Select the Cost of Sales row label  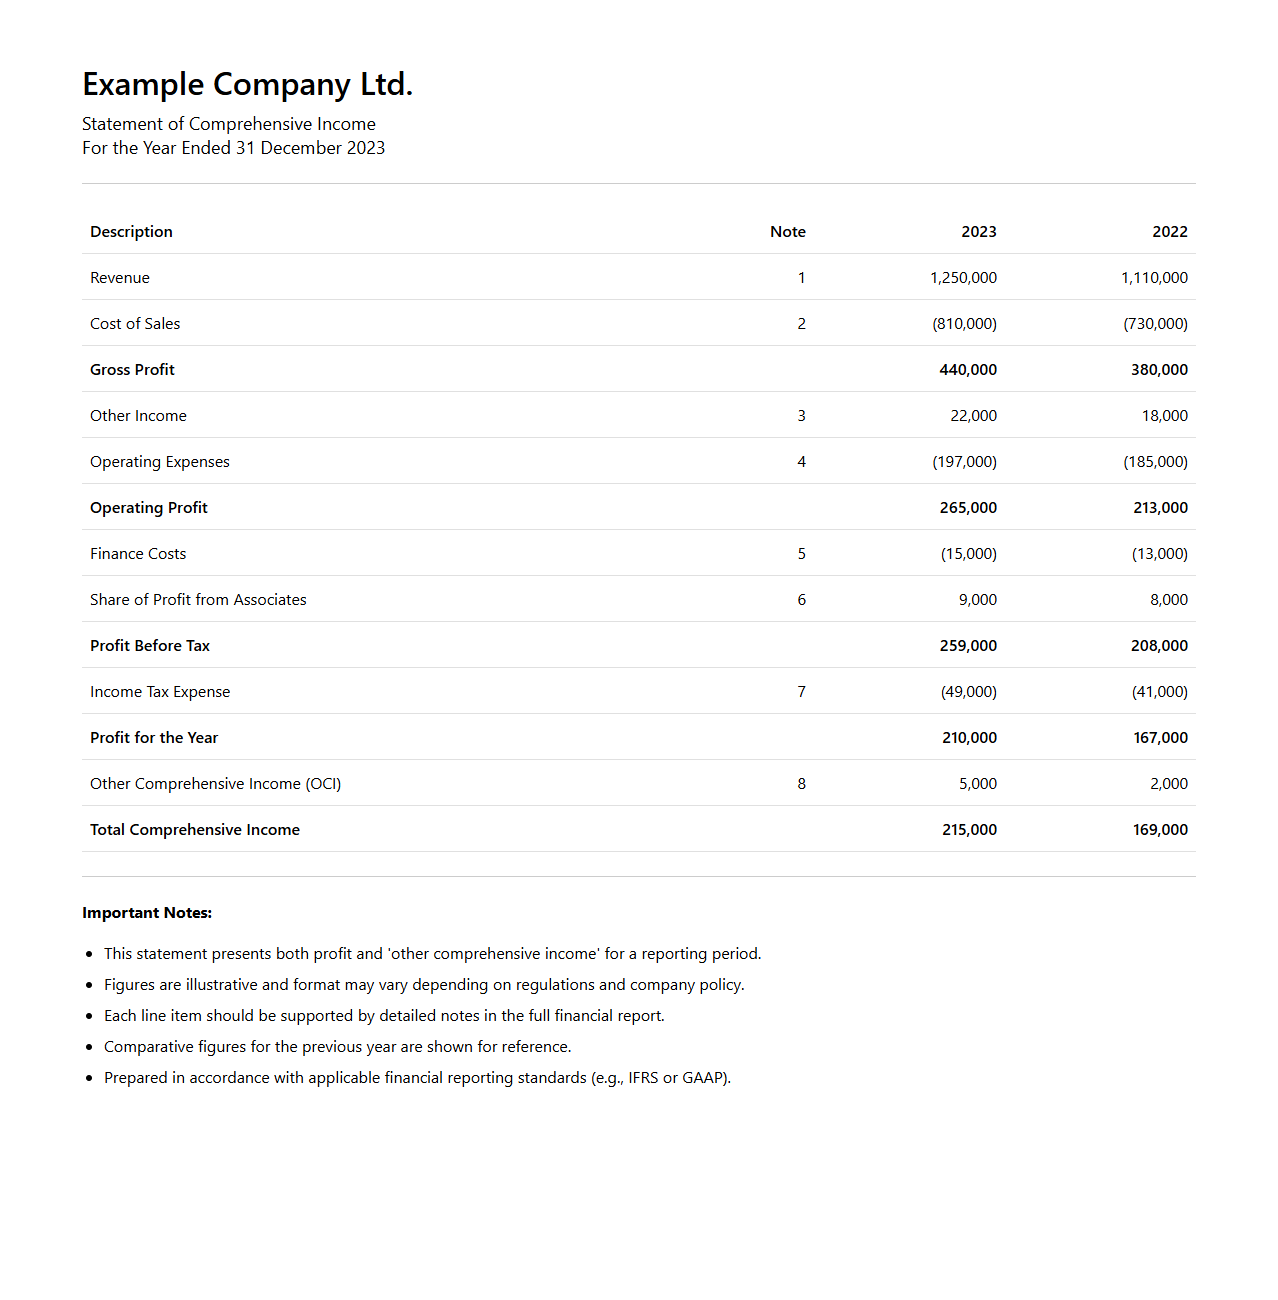click(x=135, y=324)
